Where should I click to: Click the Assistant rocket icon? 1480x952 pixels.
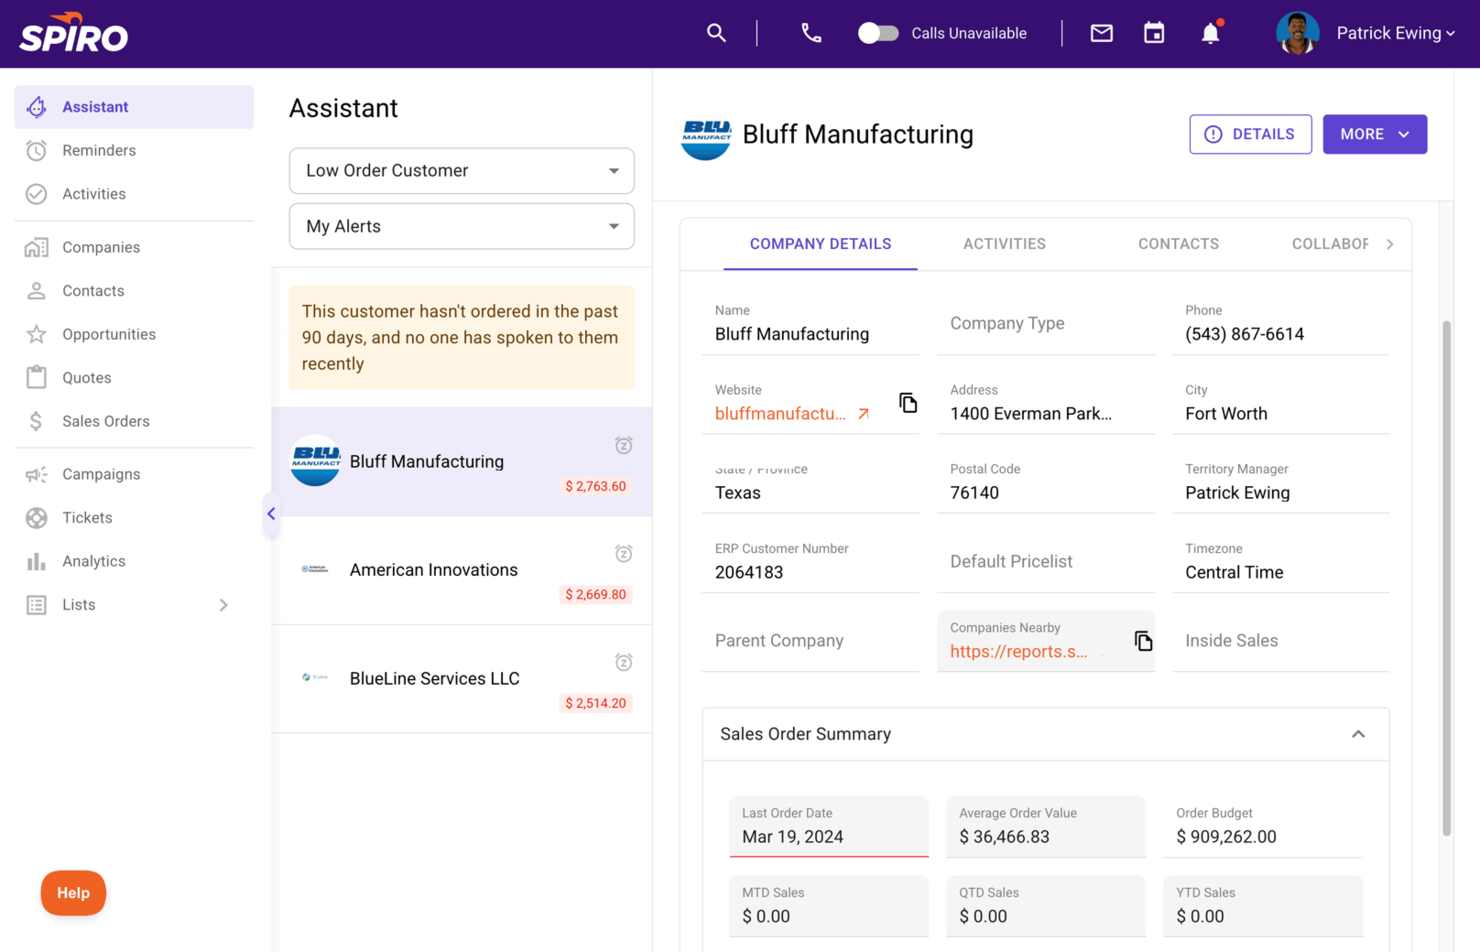(x=37, y=107)
